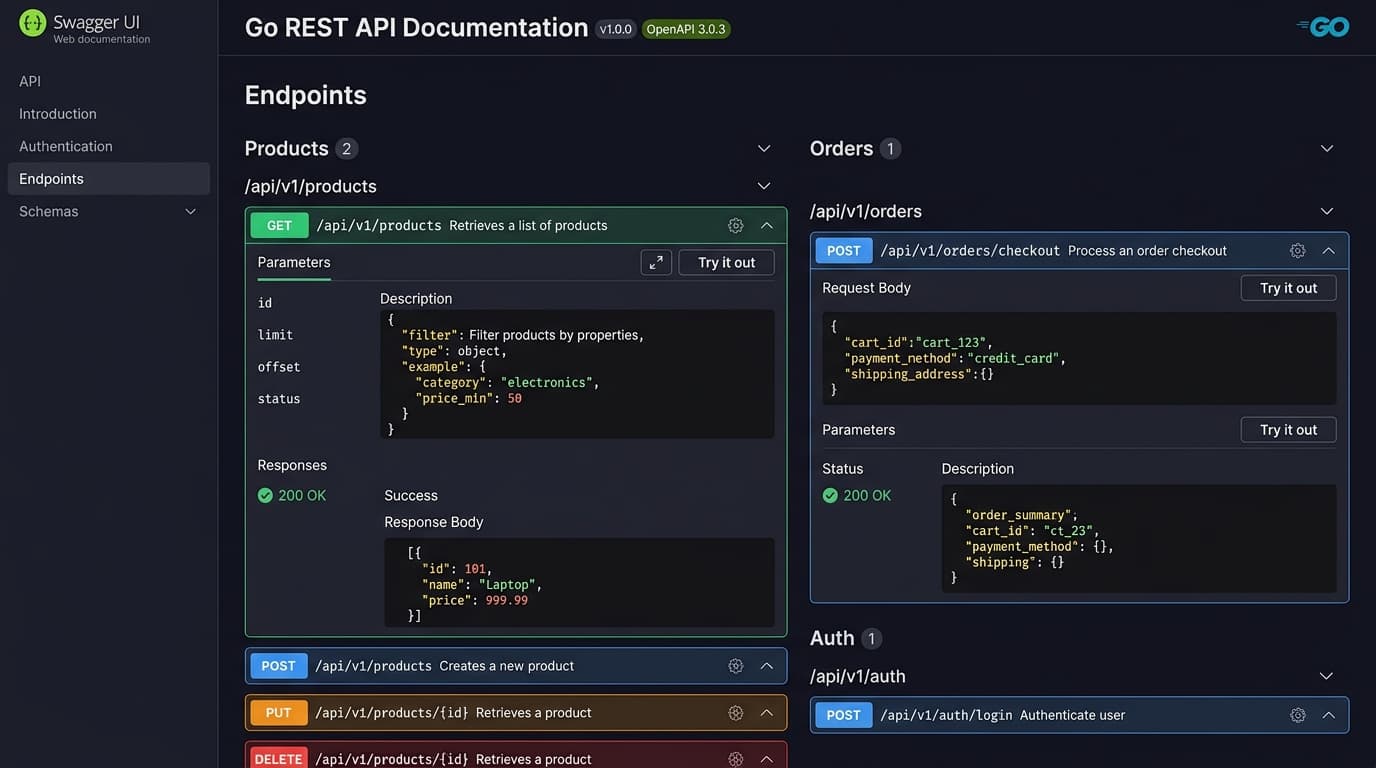This screenshot has width=1376, height=768.
Task: Select the limit parameter
Action: pyautogui.click(x=275, y=335)
